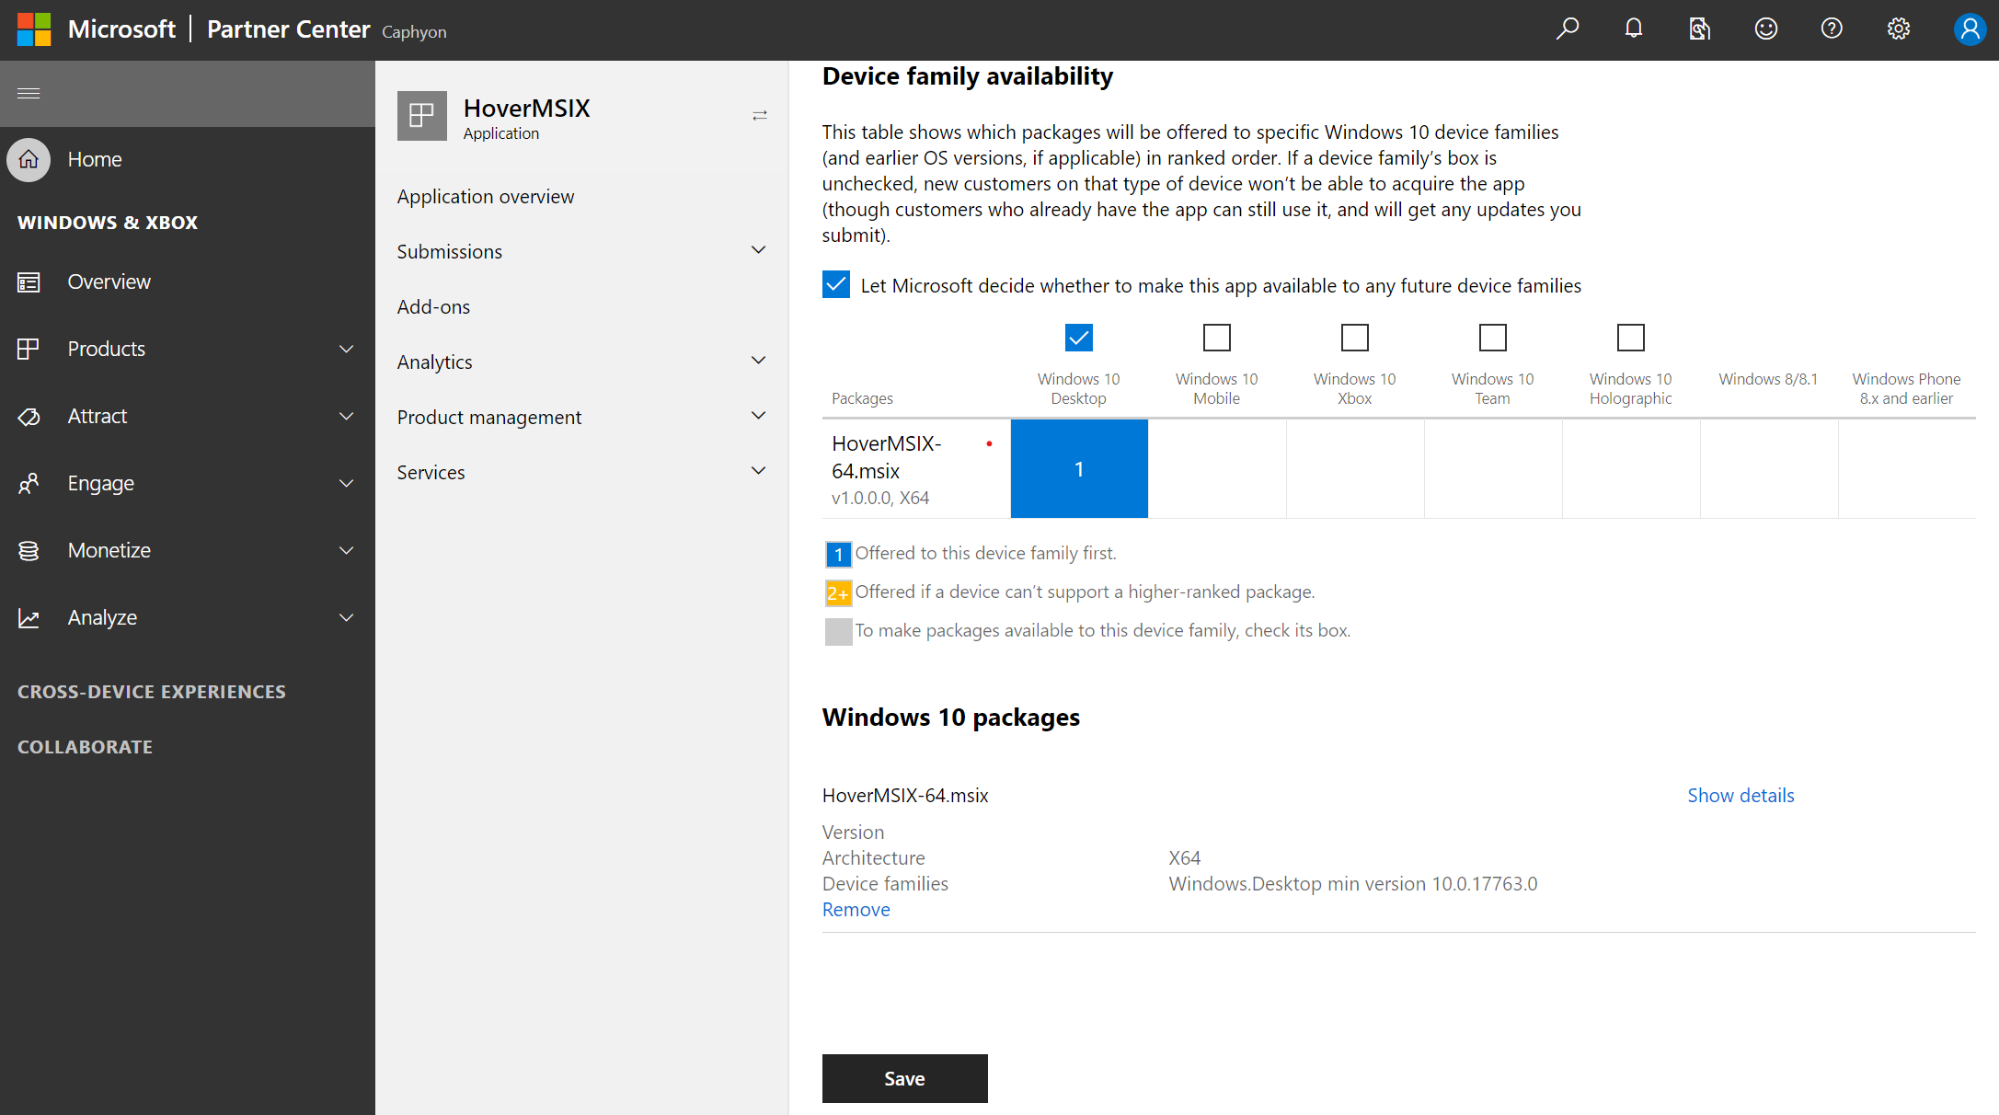This screenshot has width=1999, height=1115.
Task: Toggle the hamburger navigation menu
Action: (x=29, y=93)
